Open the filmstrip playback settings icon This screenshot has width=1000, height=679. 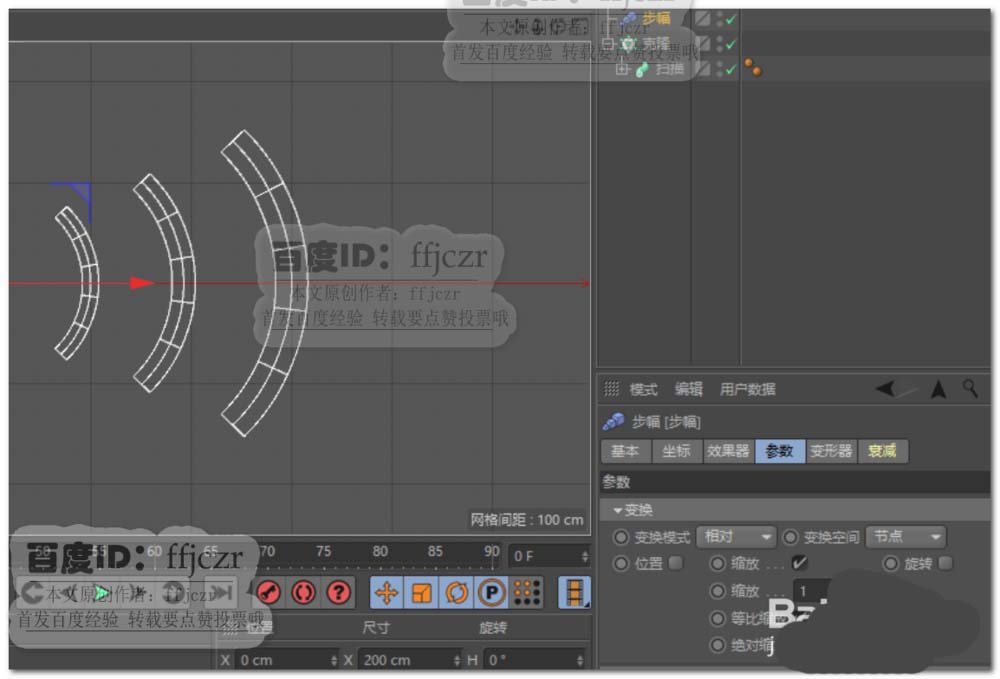(574, 593)
